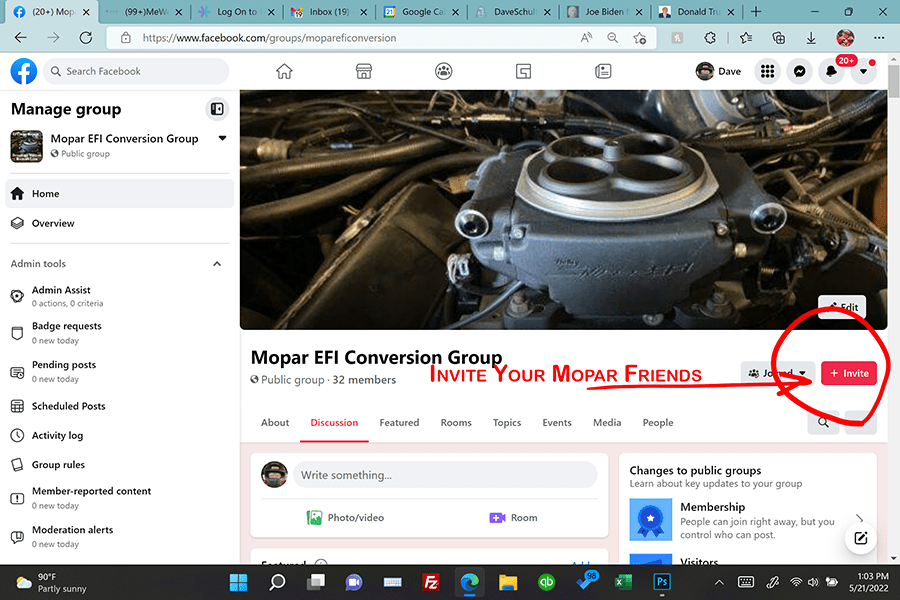The height and width of the screenshot is (600, 900).
Task: Click the browser address bar URL
Action: pyautogui.click(x=269, y=38)
